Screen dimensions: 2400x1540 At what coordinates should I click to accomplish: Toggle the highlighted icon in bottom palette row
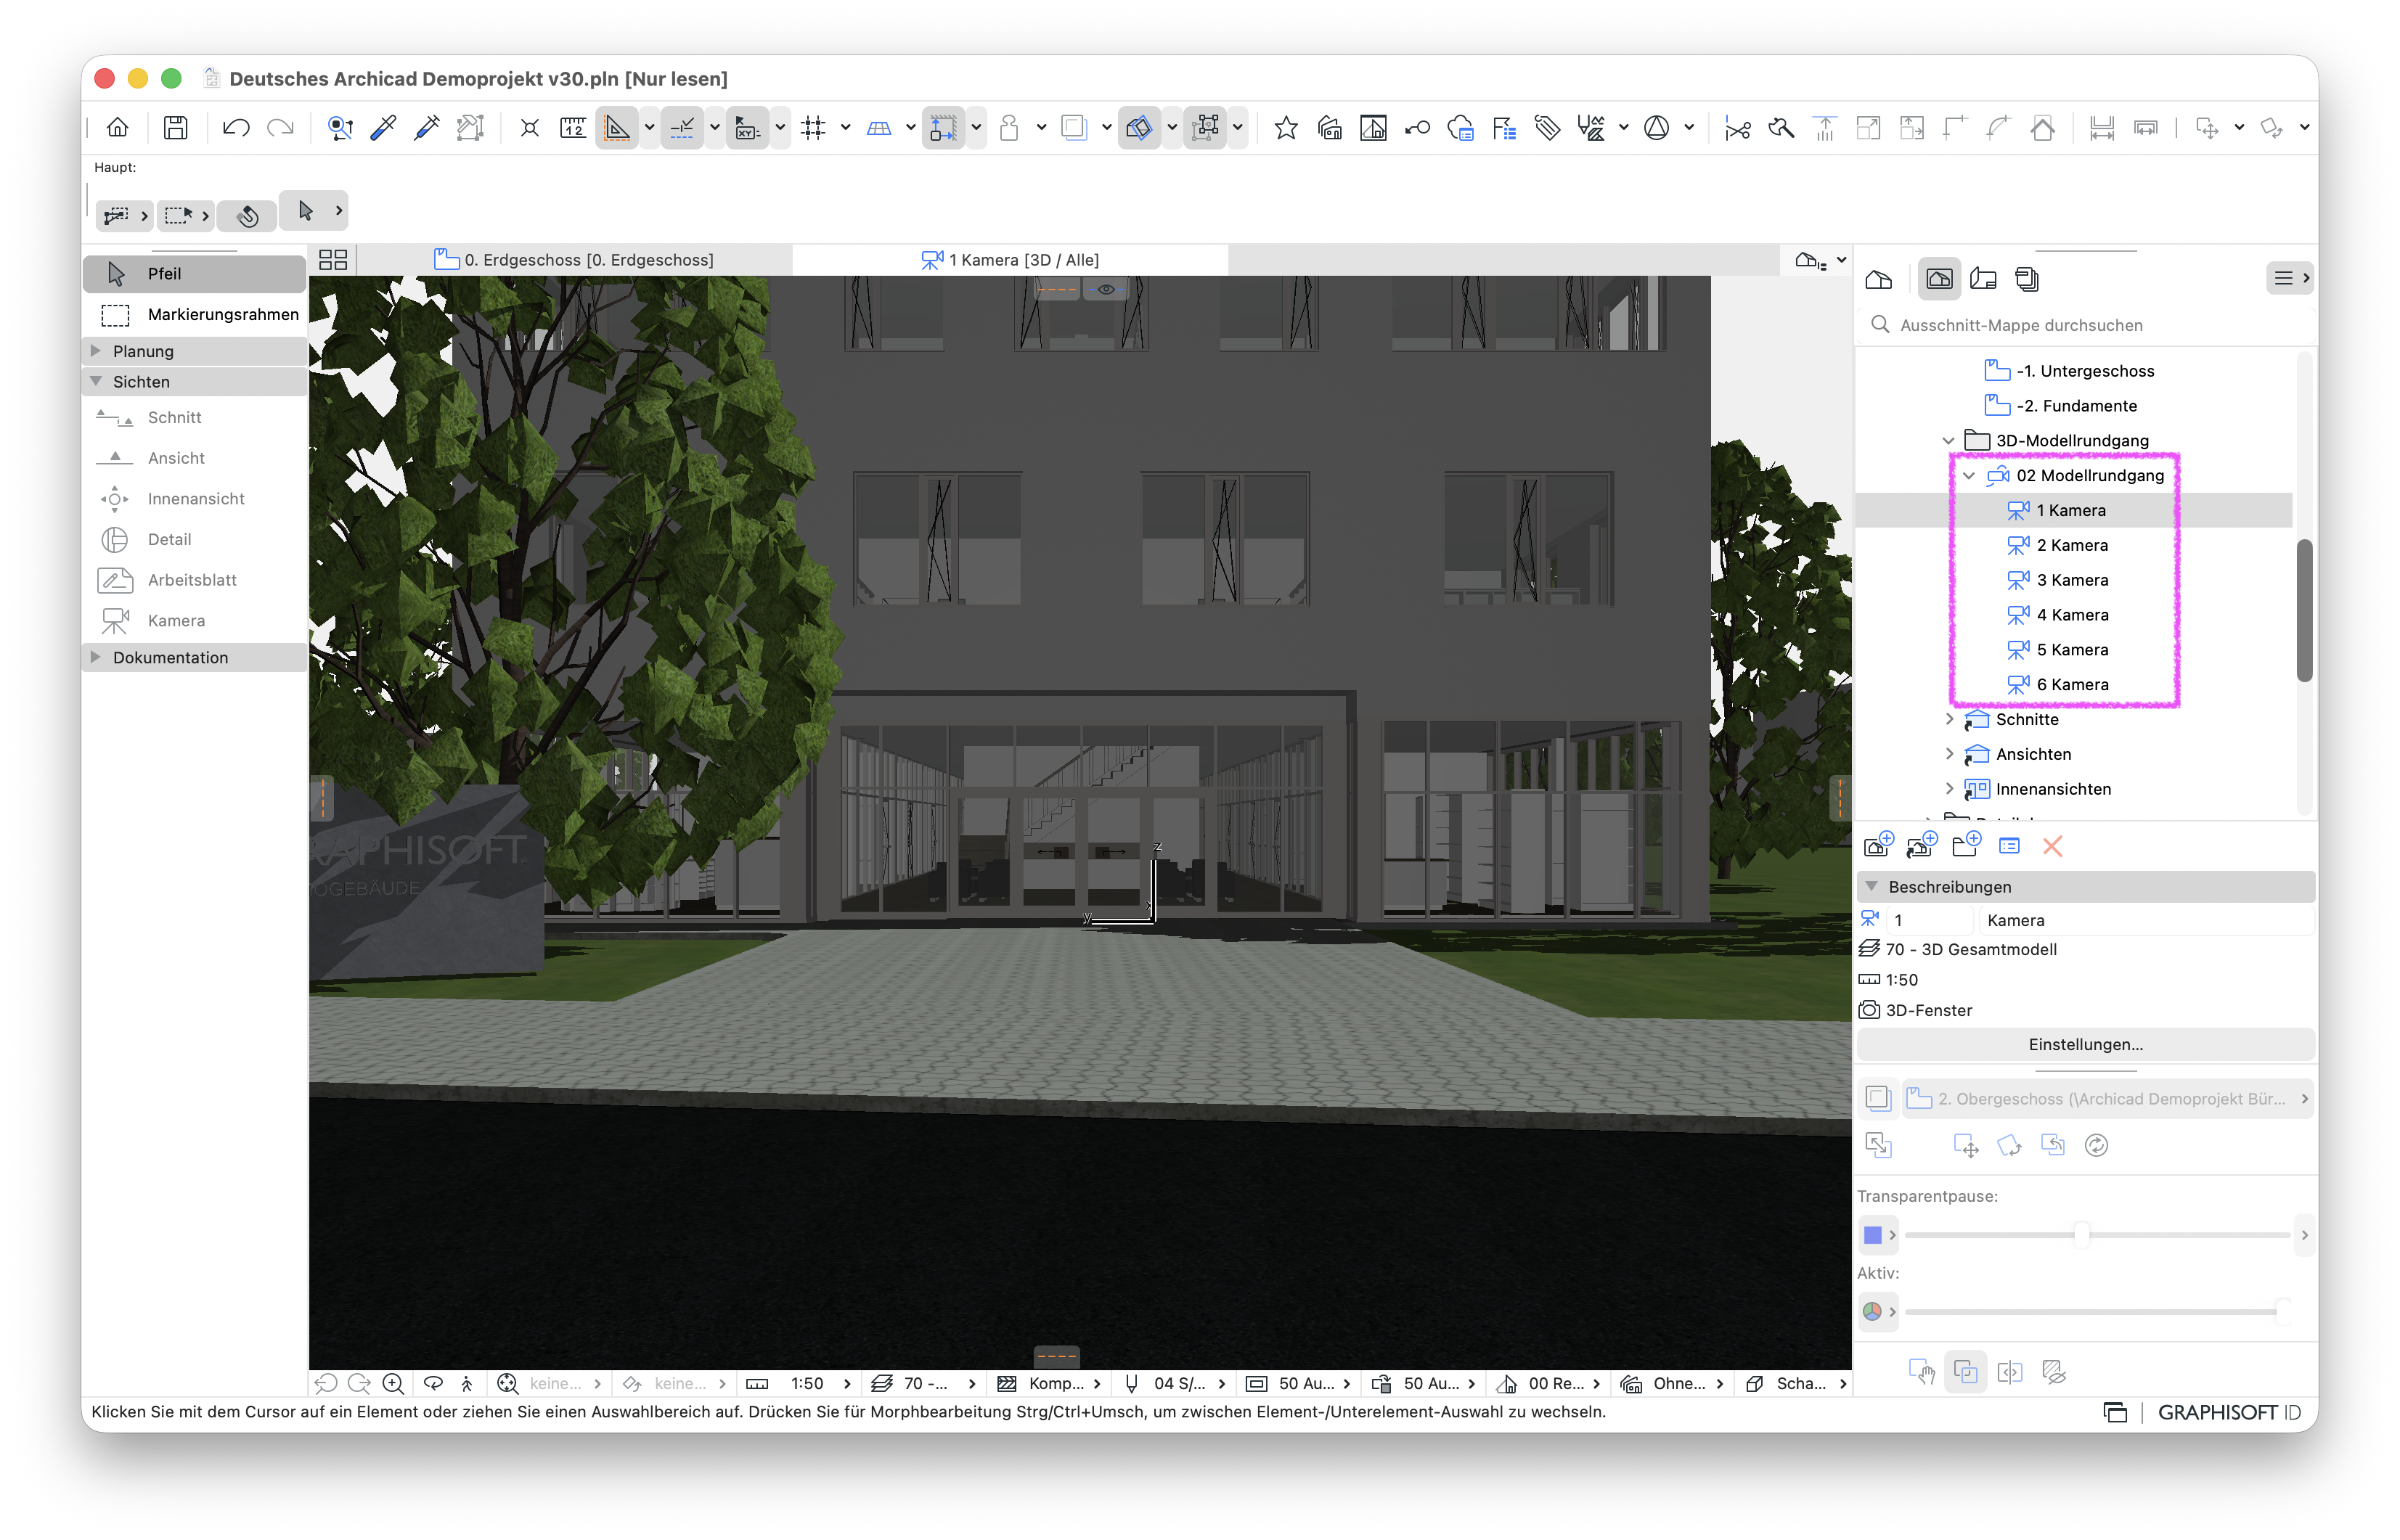pos(1965,1372)
